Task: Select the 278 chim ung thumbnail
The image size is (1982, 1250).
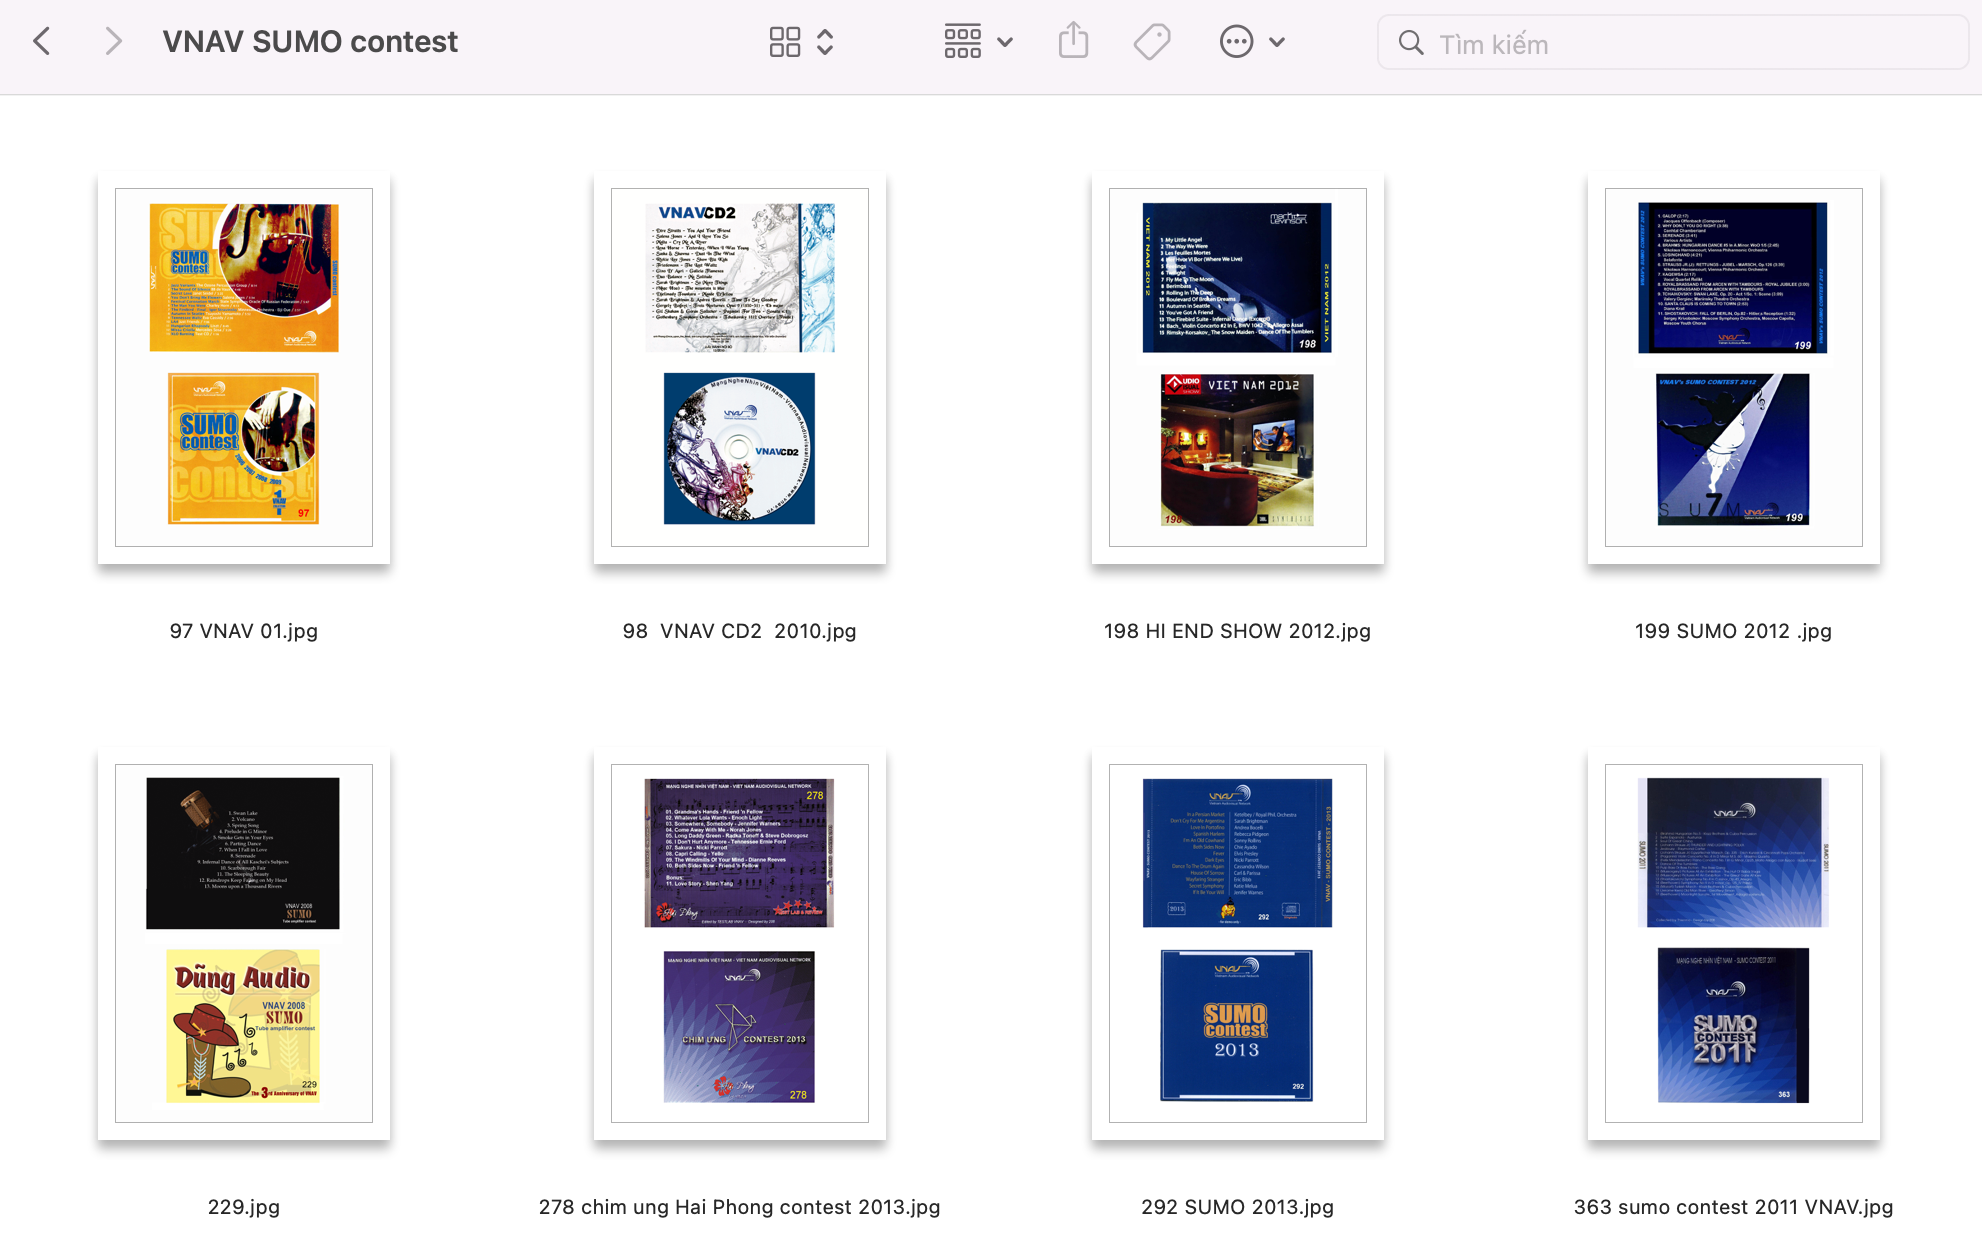Action: [740, 943]
